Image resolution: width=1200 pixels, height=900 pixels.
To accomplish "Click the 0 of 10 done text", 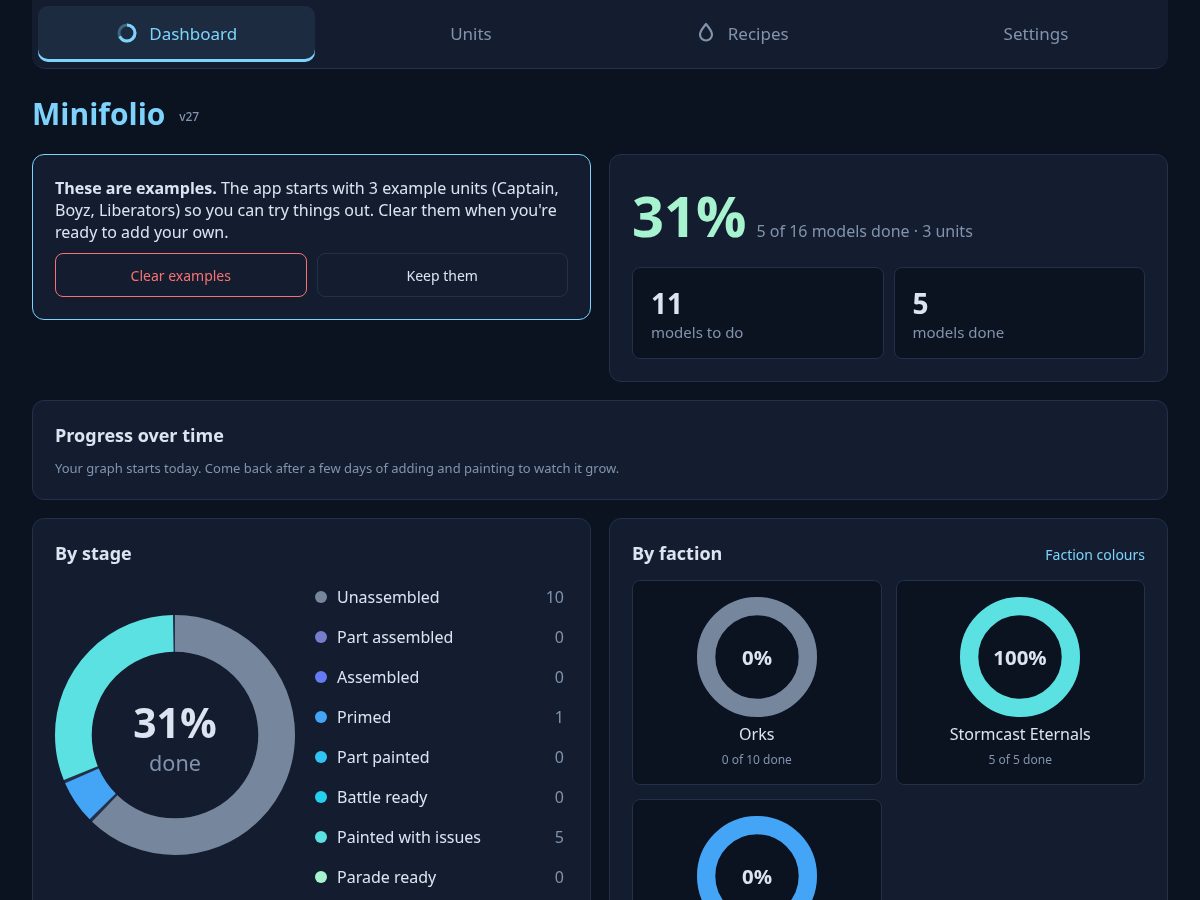I will [x=757, y=760].
